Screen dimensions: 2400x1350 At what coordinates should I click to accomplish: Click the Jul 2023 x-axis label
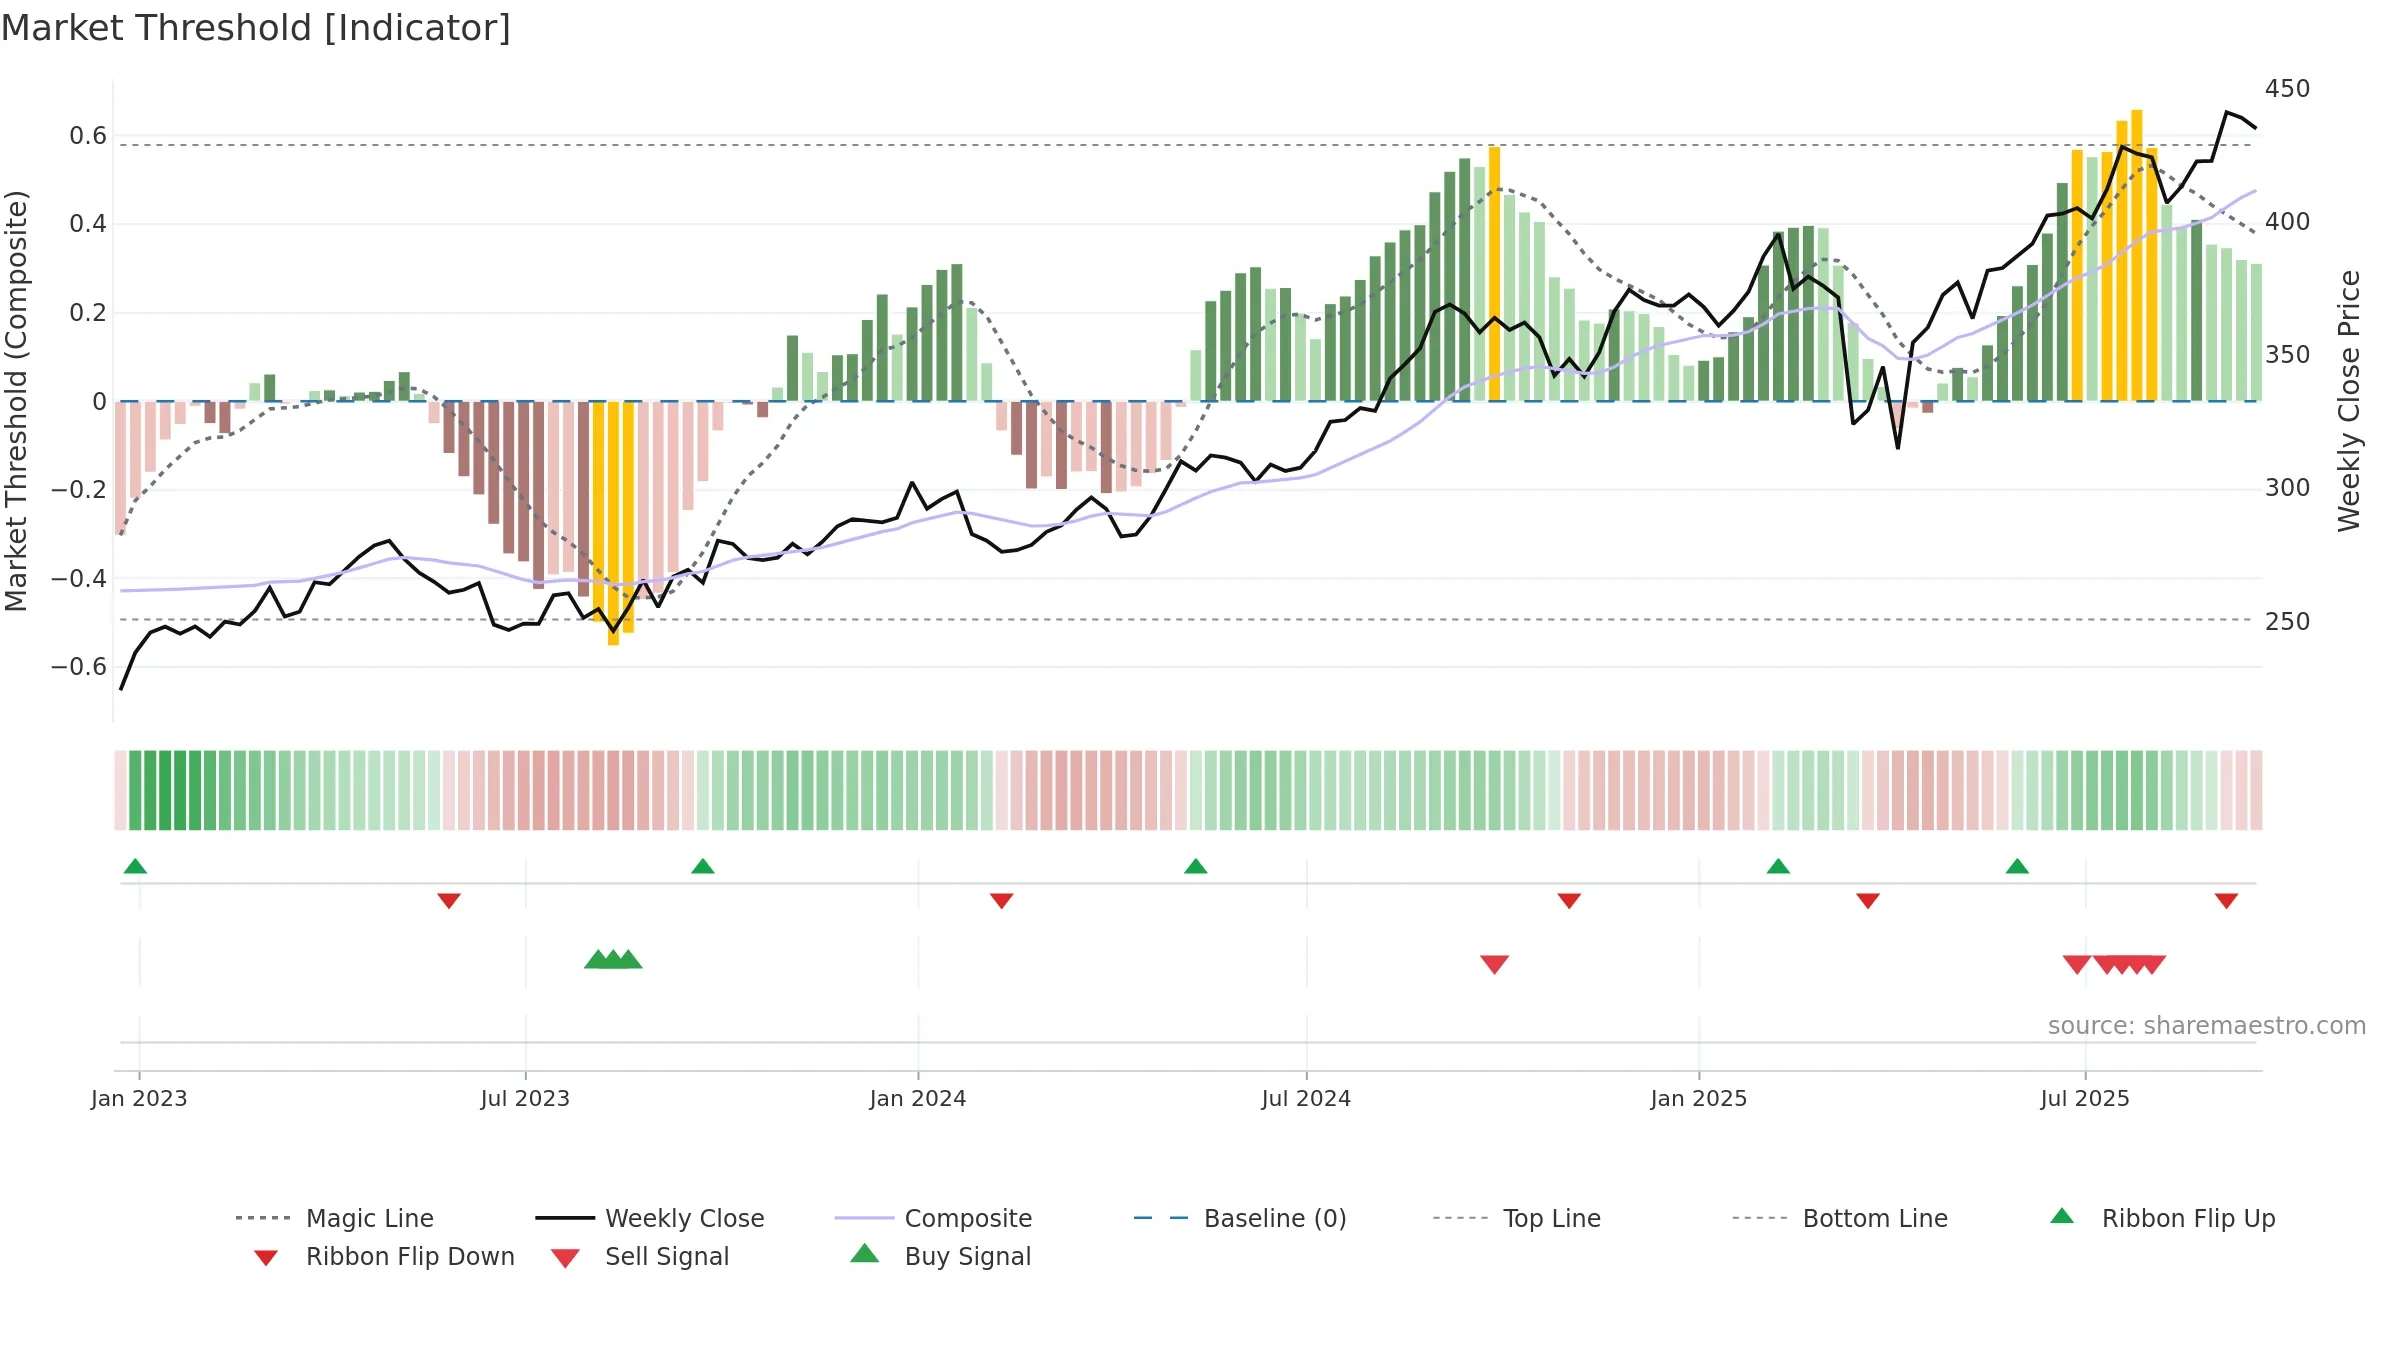pyautogui.click(x=525, y=1098)
